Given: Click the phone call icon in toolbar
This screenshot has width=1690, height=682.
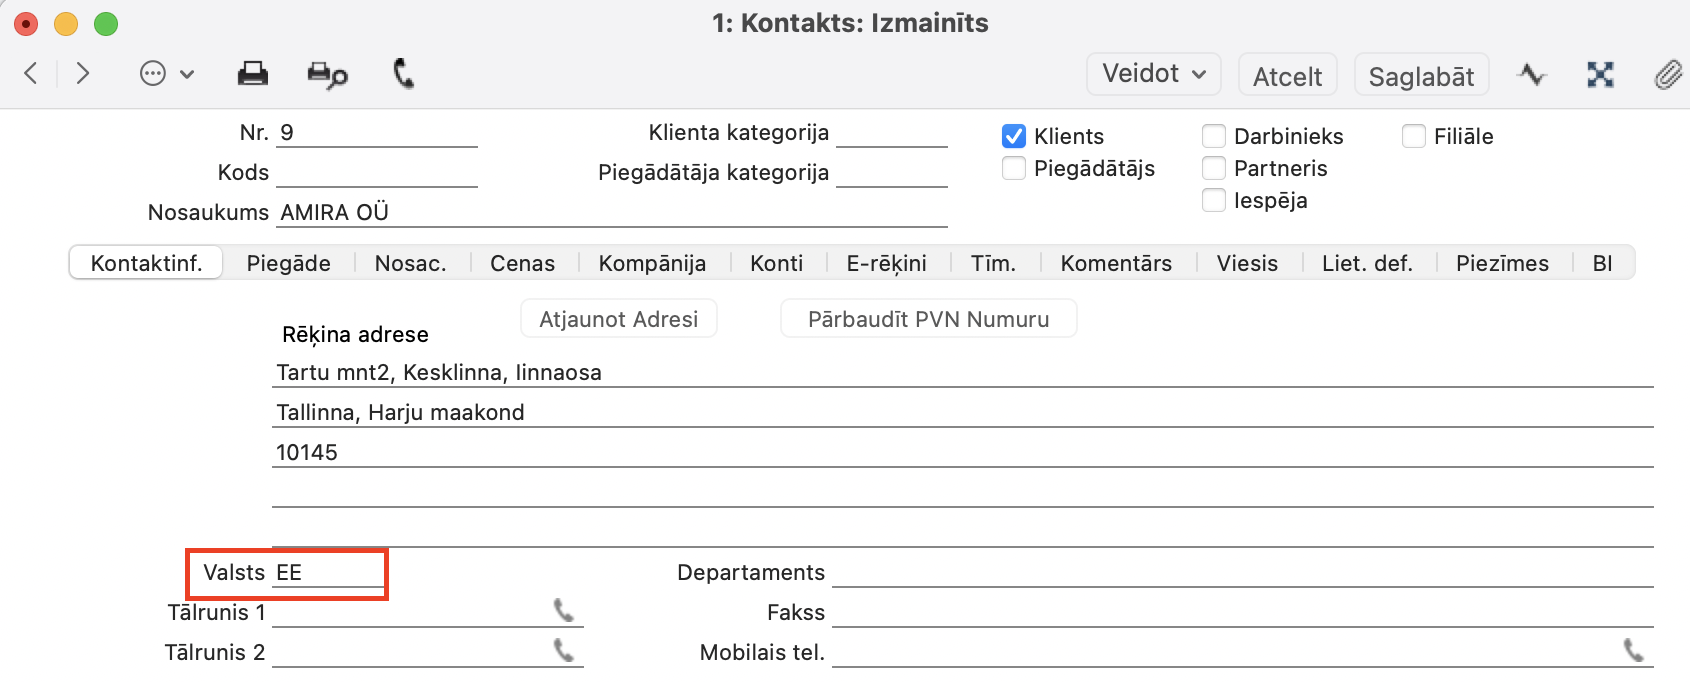Looking at the screenshot, I should coord(403,74).
